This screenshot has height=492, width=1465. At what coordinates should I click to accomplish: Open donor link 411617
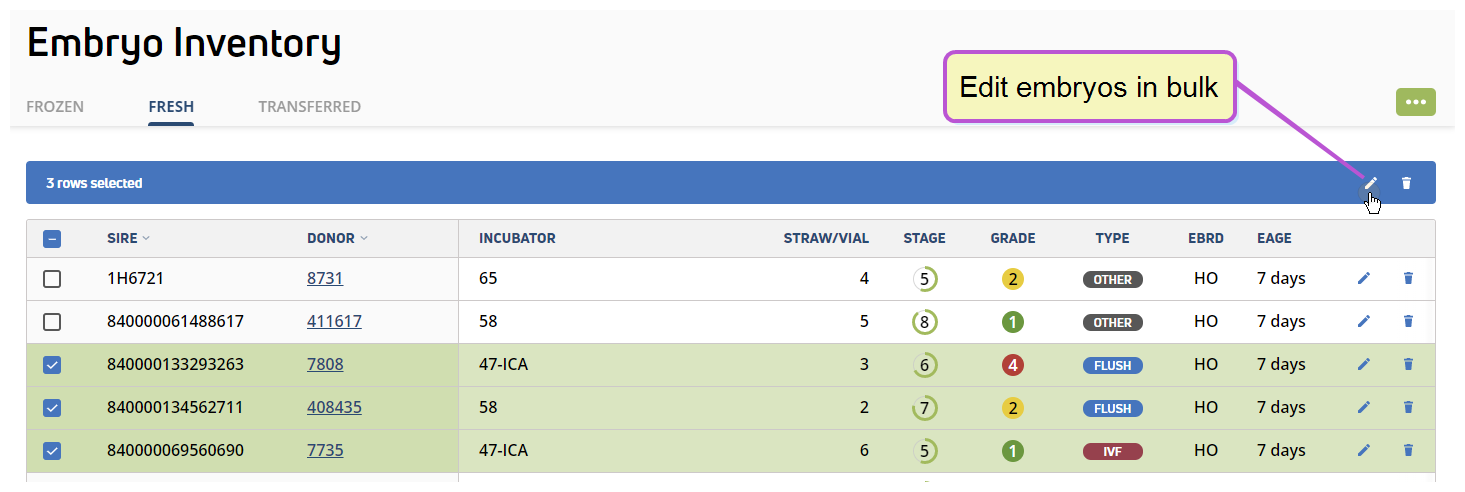click(x=334, y=322)
